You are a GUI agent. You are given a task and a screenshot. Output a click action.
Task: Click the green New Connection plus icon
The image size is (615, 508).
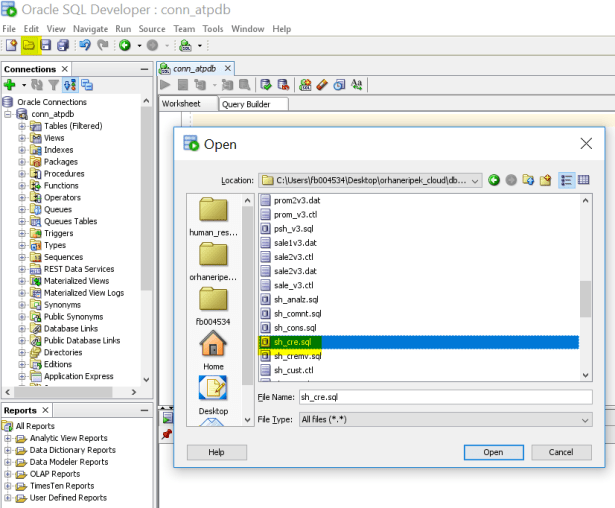click(10, 85)
